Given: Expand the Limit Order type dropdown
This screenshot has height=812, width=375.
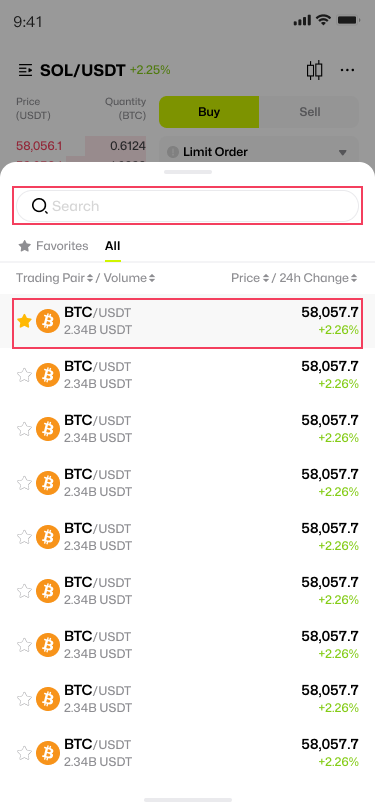Looking at the screenshot, I should [342, 152].
